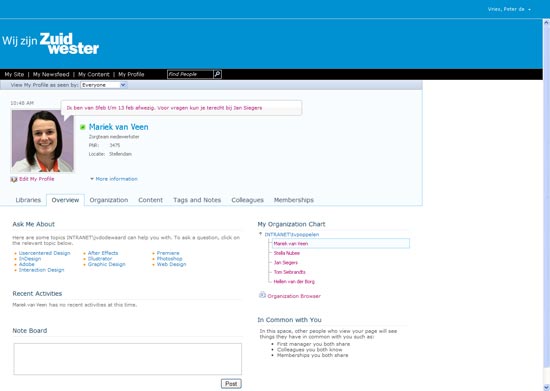This screenshot has width=550, height=391.
Task: Open the Usercentered Design topic link
Action: pos(45,253)
